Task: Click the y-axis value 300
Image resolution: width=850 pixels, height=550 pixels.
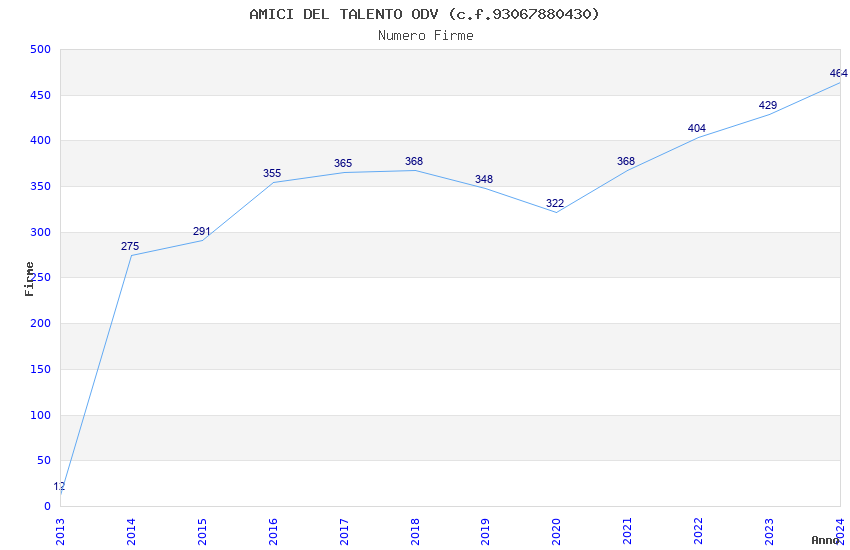Action: coord(41,232)
